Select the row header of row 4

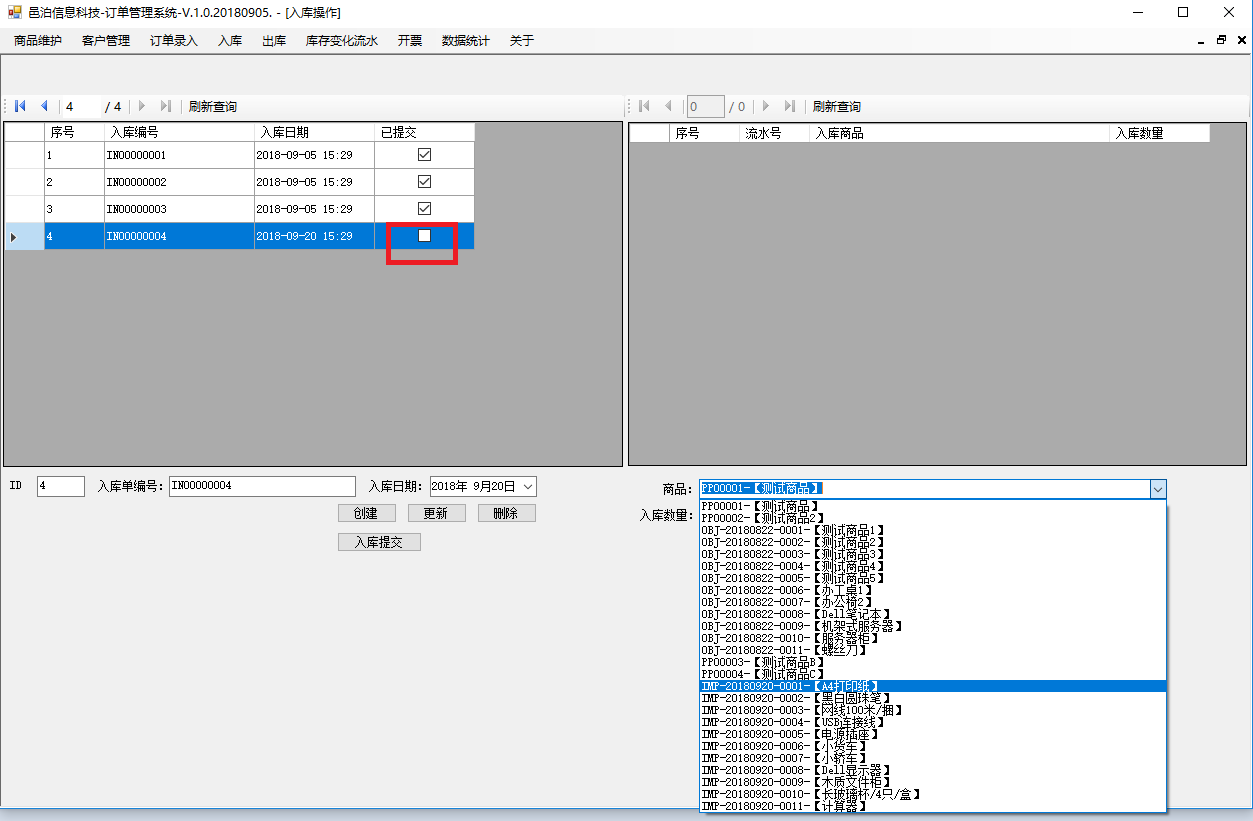point(24,236)
